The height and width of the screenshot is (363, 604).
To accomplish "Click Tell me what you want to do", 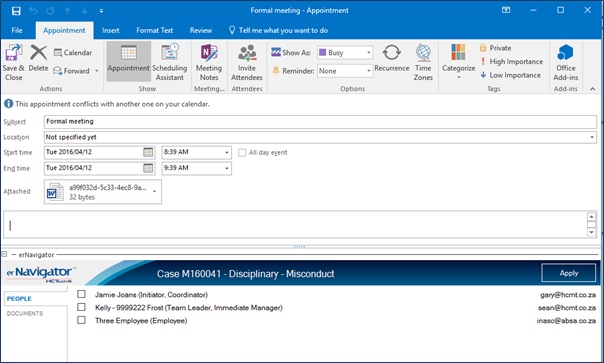I will coord(279,30).
